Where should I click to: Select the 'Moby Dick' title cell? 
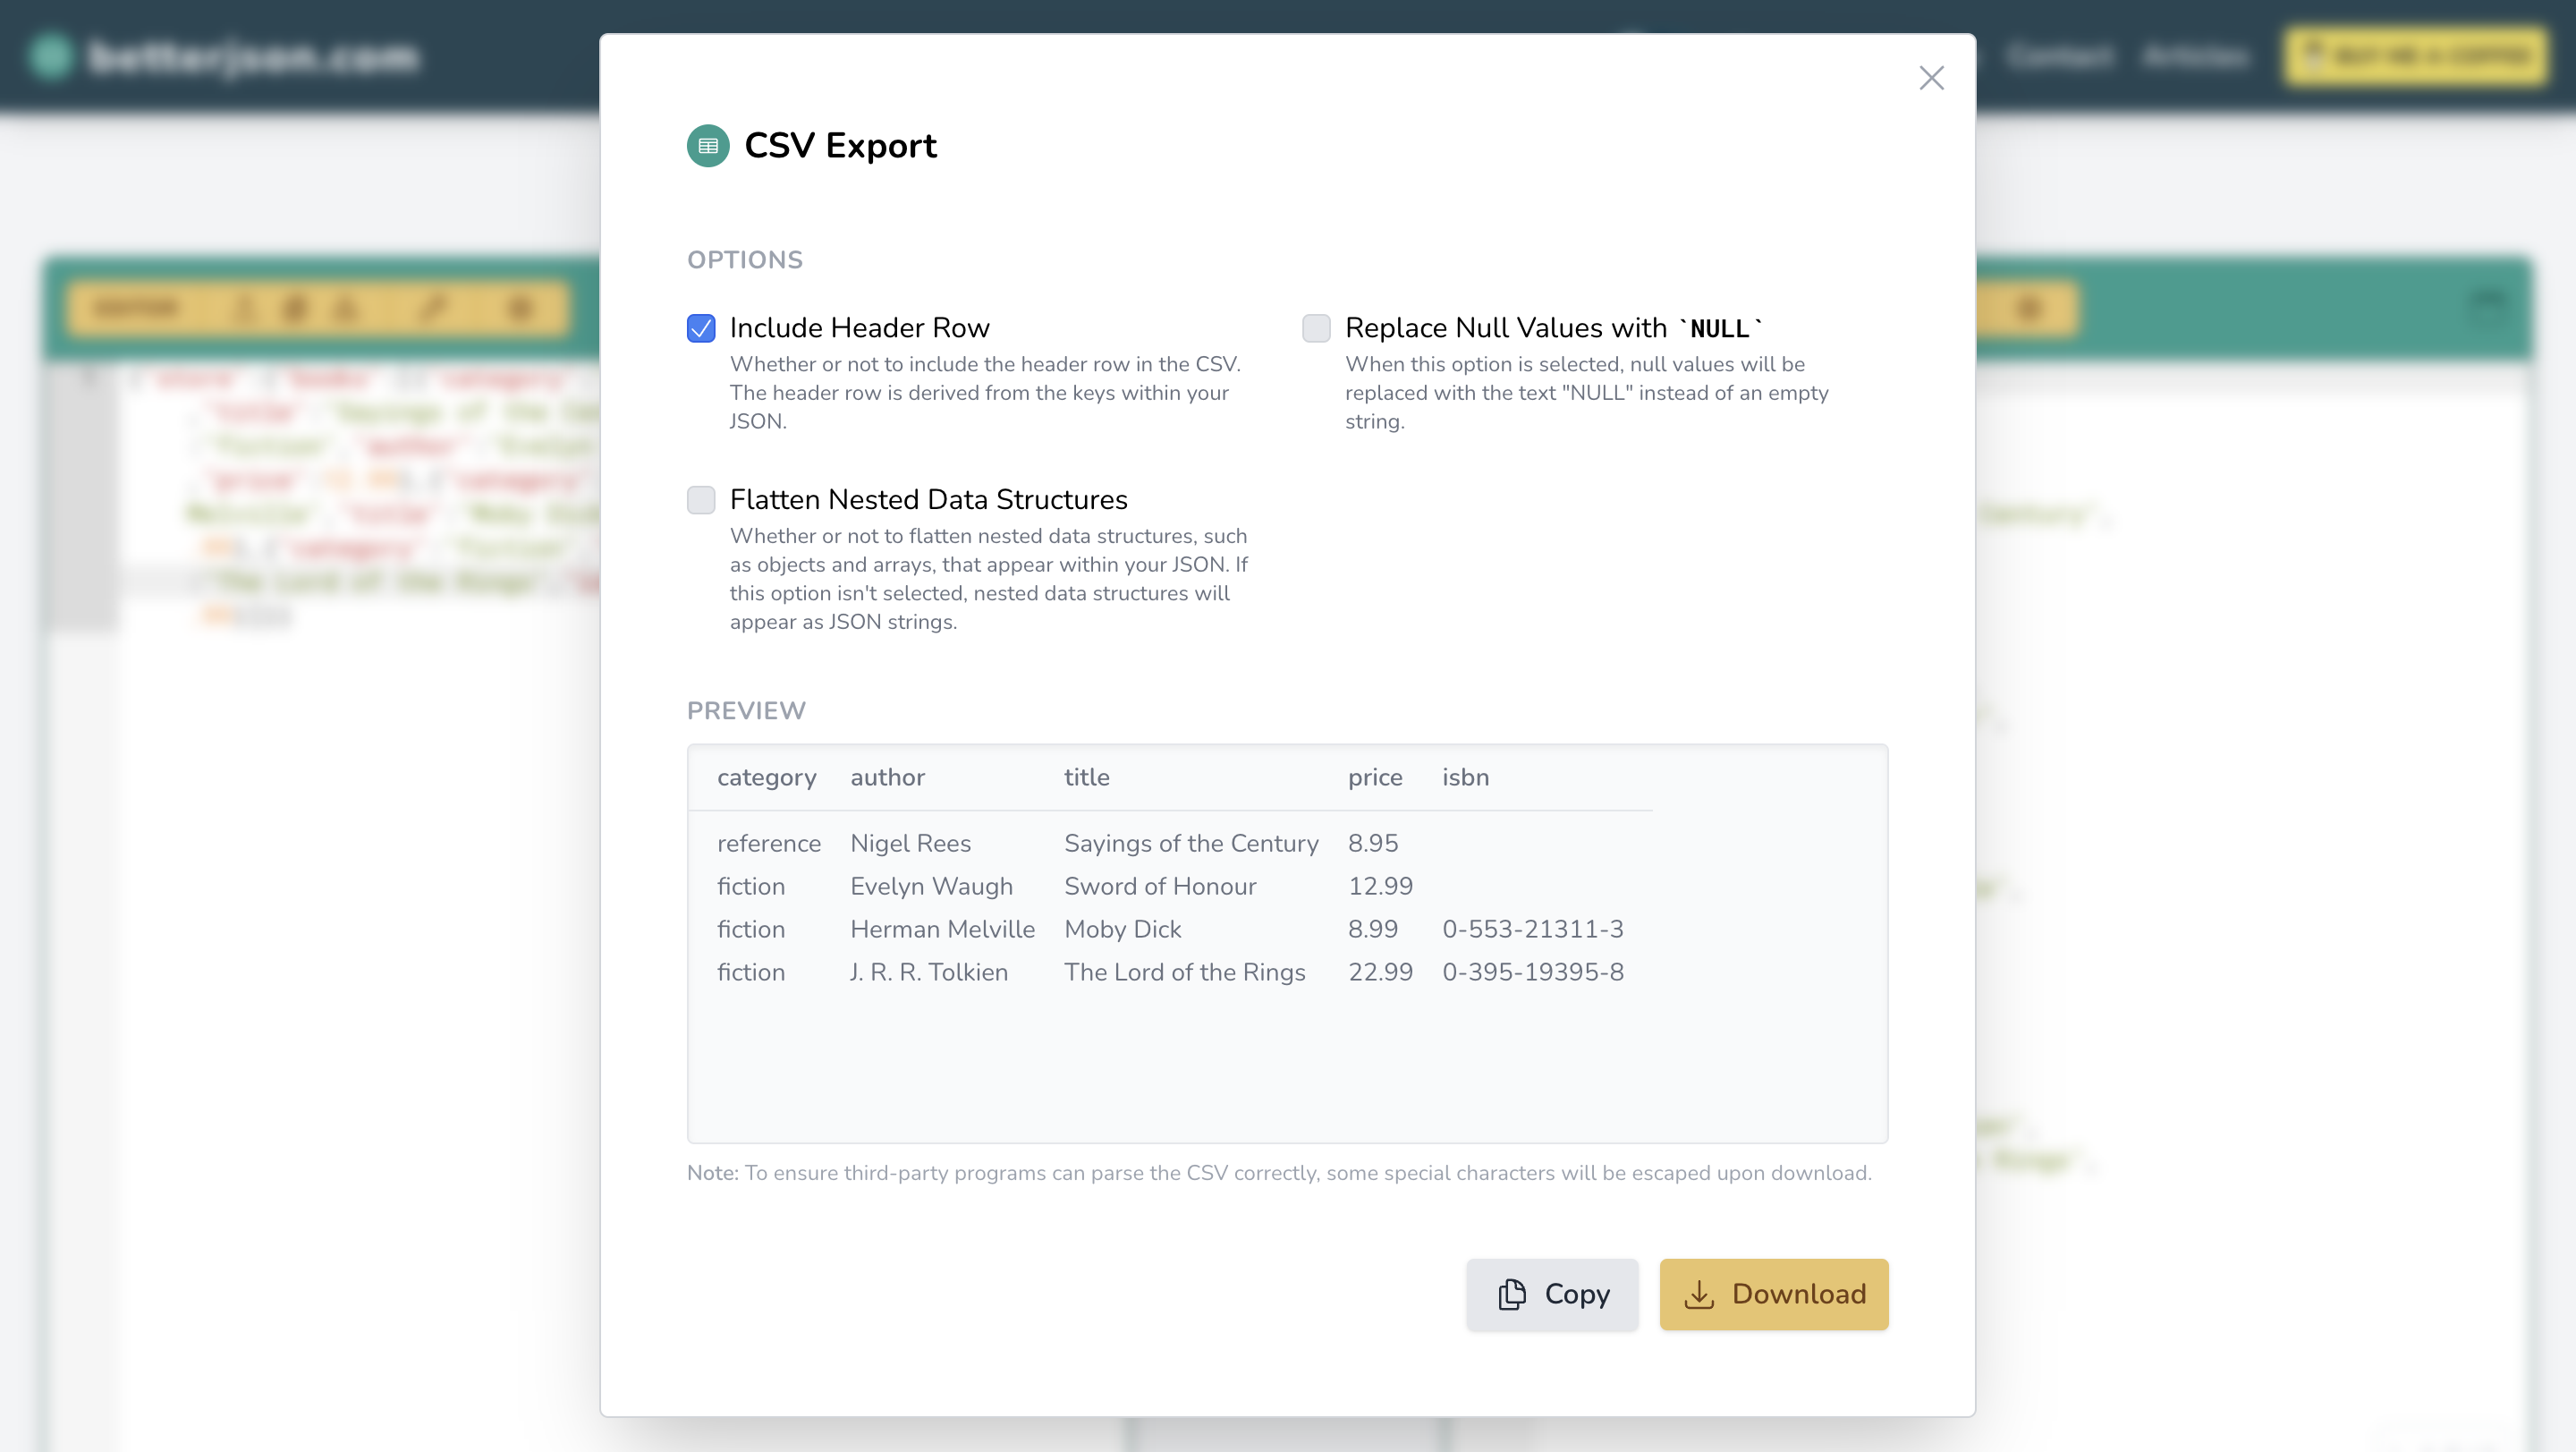coord(1122,929)
